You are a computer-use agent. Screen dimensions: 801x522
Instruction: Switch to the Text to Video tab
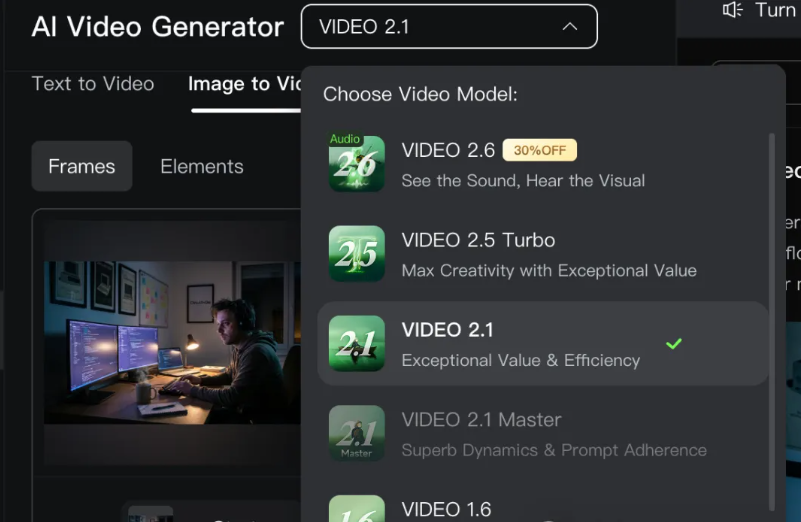(x=93, y=84)
